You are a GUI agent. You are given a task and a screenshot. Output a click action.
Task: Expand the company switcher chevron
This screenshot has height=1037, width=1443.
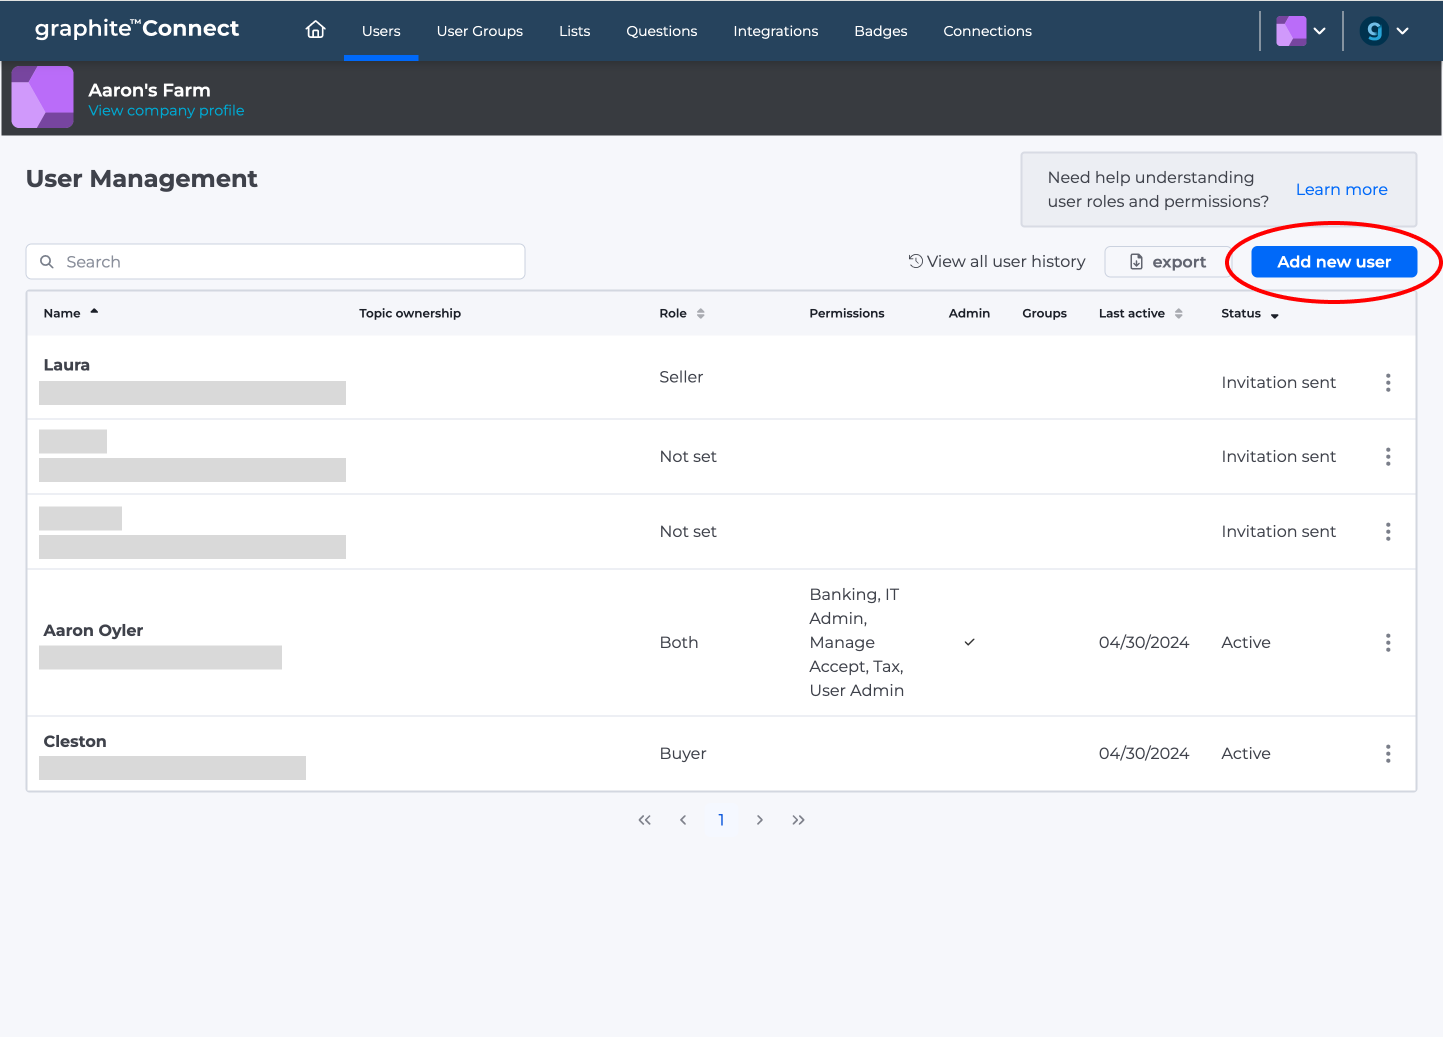point(1320,31)
